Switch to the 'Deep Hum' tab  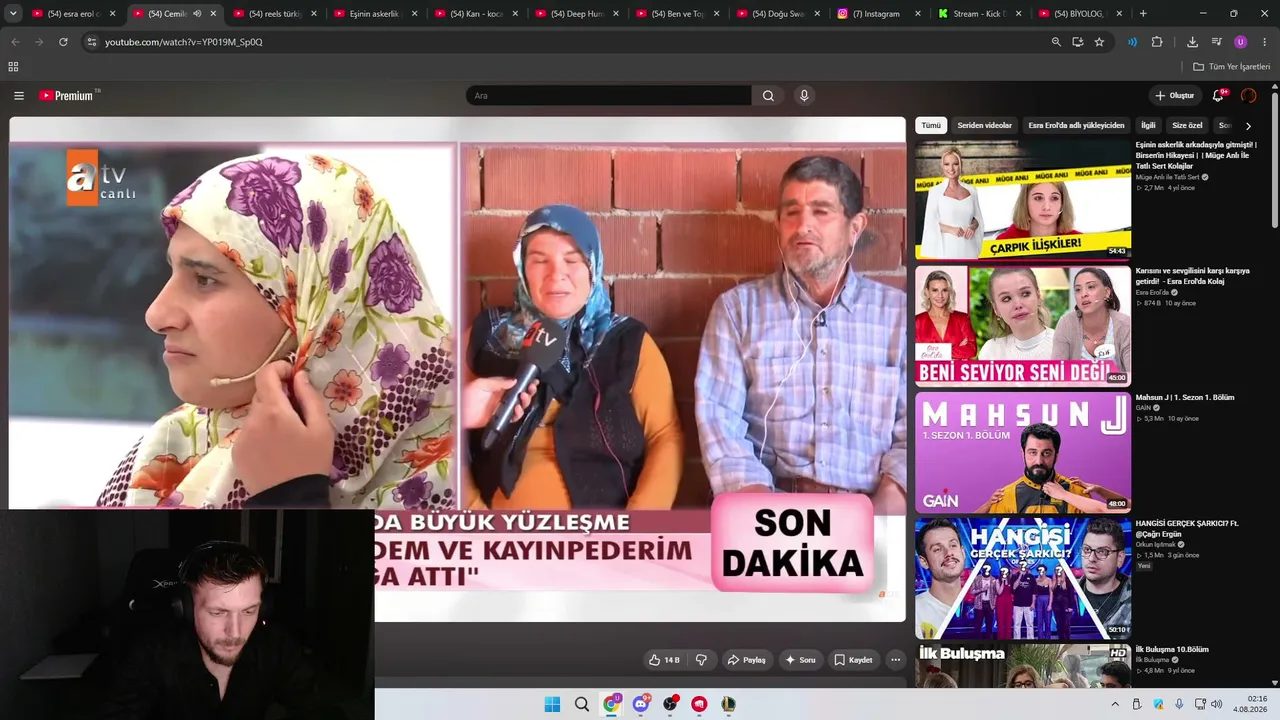tap(576, 14)
